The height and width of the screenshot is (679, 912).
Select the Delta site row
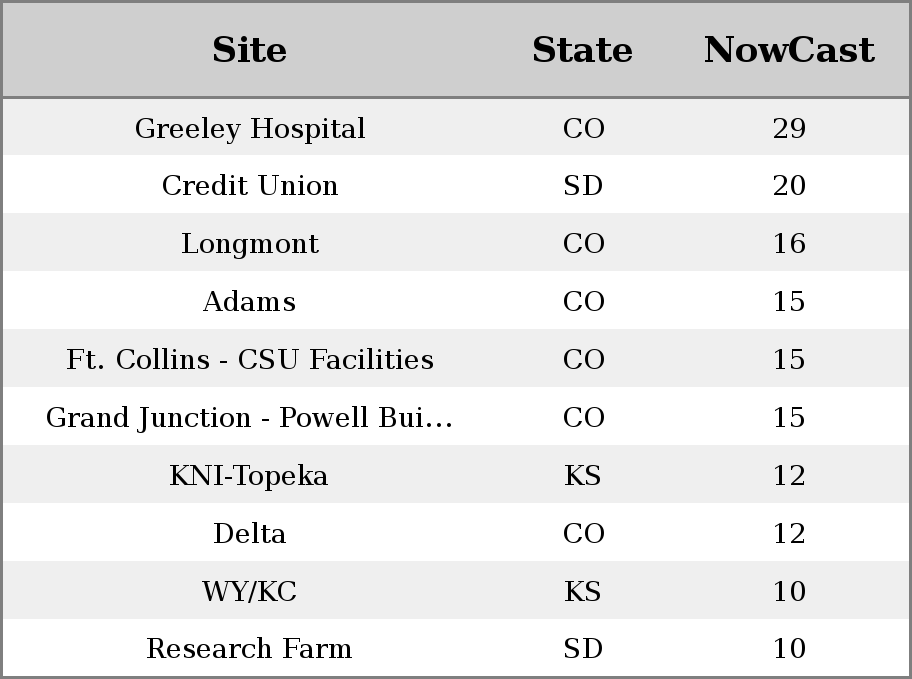tap(456, 532)
